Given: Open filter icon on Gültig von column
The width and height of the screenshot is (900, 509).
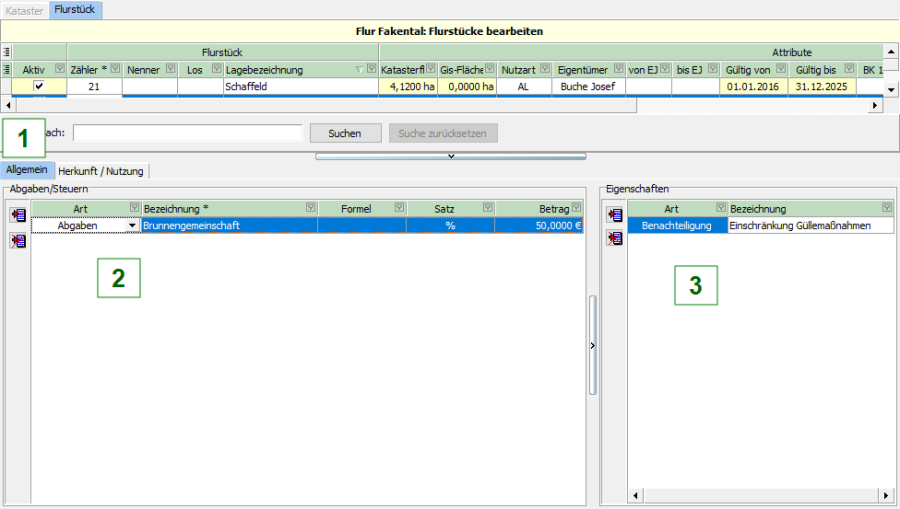Looking at the screenshot, I should 780,69.
